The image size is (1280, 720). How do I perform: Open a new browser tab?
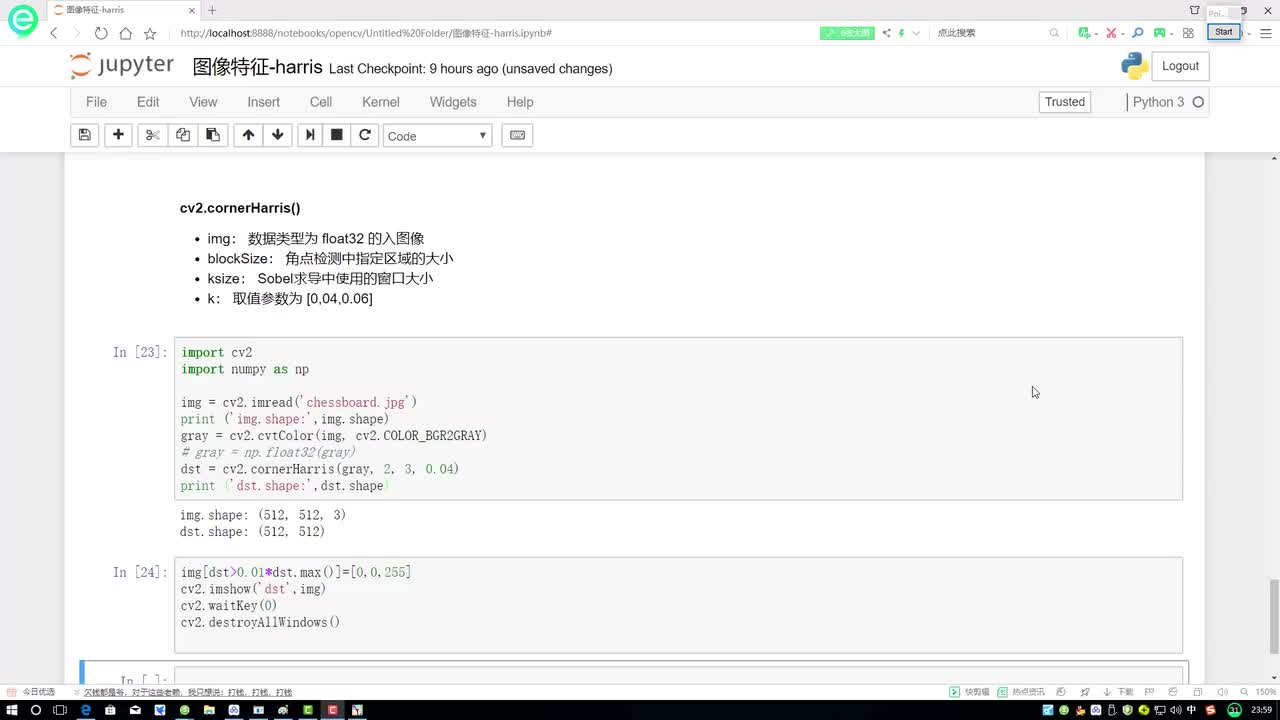(212, 10)
